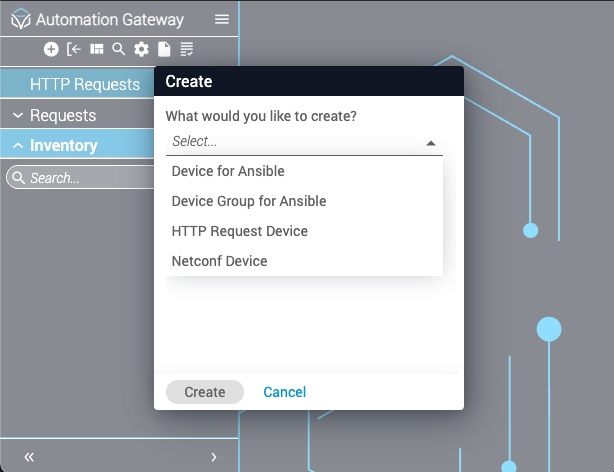Screen dimensions: 614x472
Task: Click the Automation Gateway logo icon
Action: coord(20,19)
